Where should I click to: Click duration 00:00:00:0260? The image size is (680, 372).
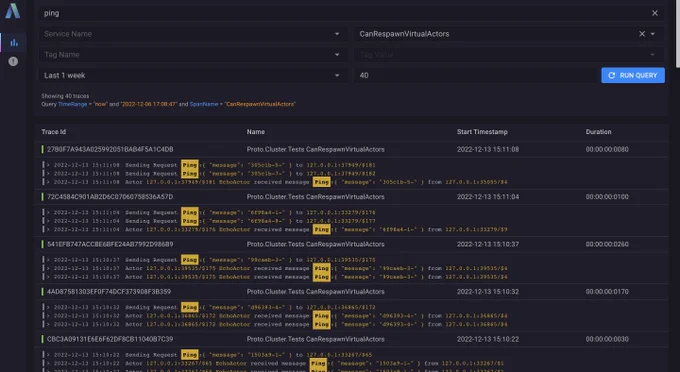[607, 244]
